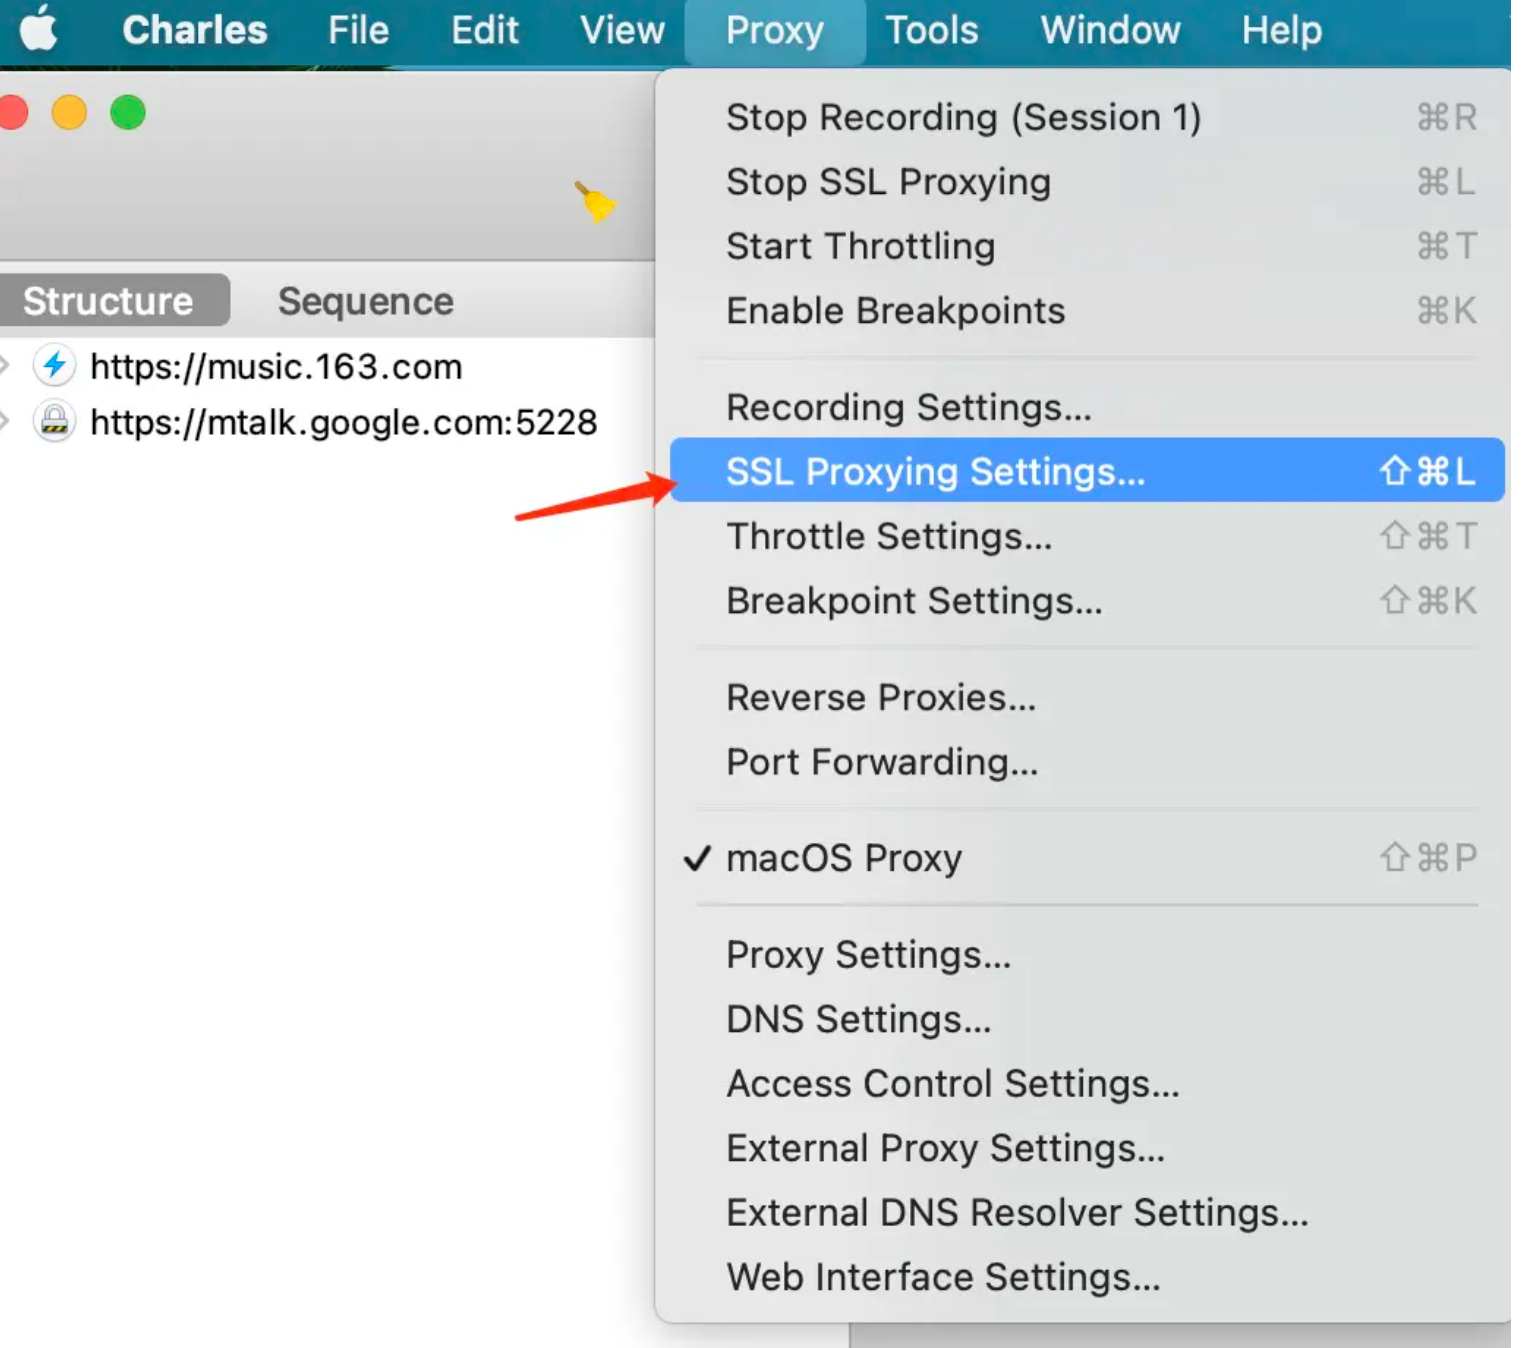The image size is (1530, 1348).
Task: Open Access Control Settings...
Action: pyautogui.click(x=1087, y=1083)
